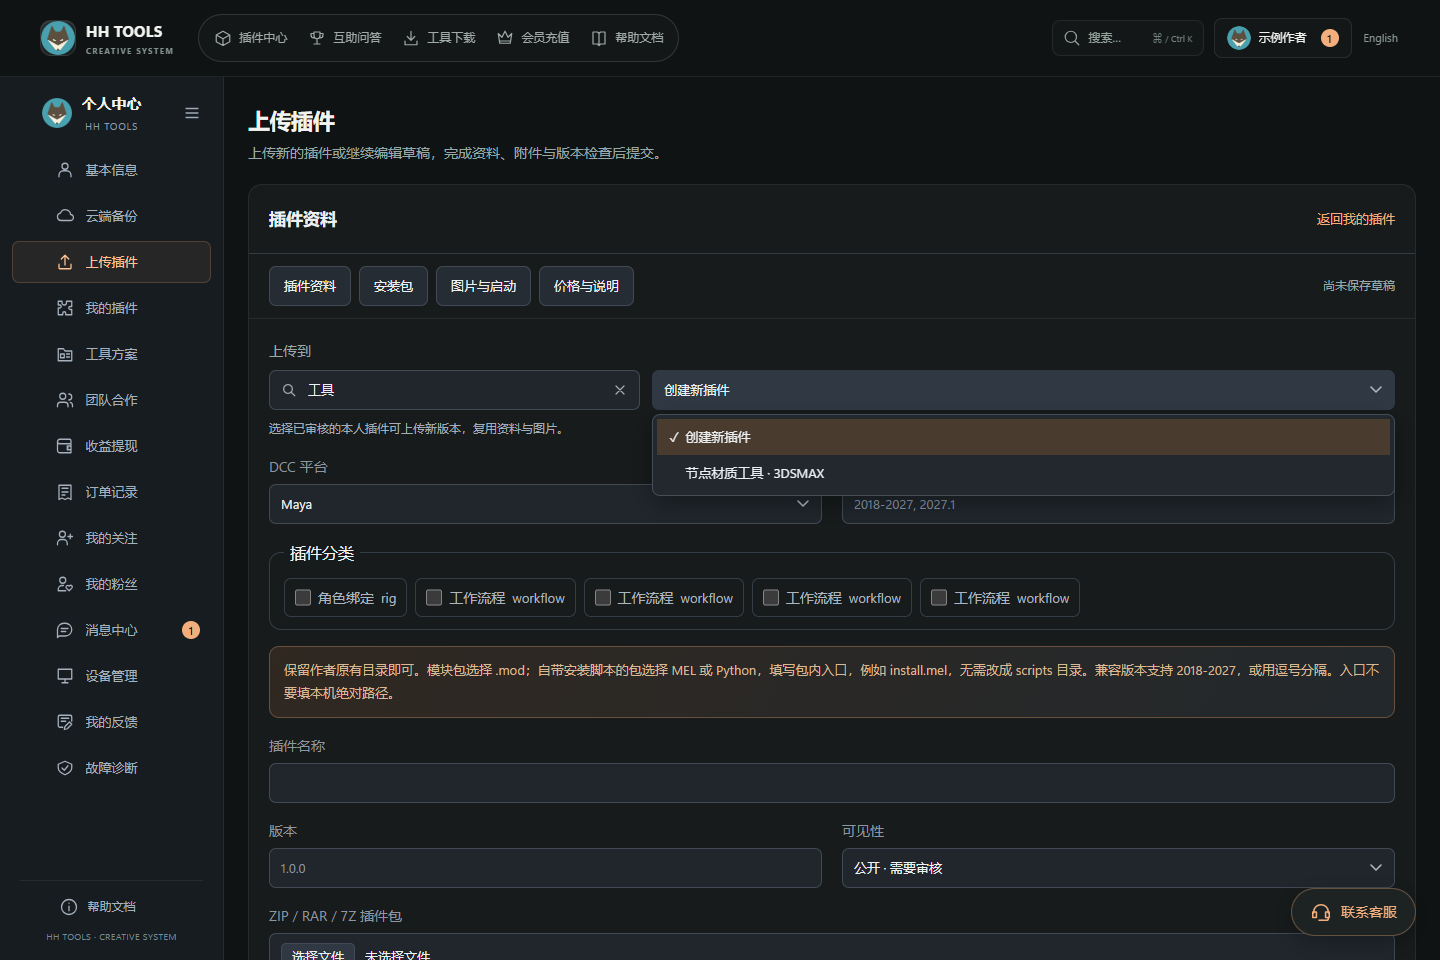Switch to the 价格与说明 tab
This screenshot has width=1440, height=960.
(586, 286)
